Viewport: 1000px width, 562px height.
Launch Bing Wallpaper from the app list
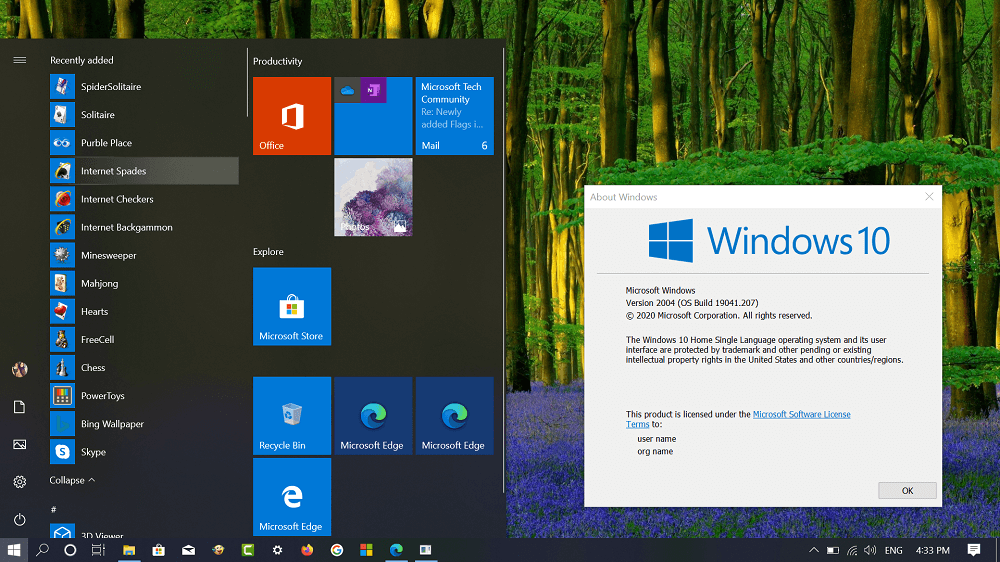coord(144,423)
